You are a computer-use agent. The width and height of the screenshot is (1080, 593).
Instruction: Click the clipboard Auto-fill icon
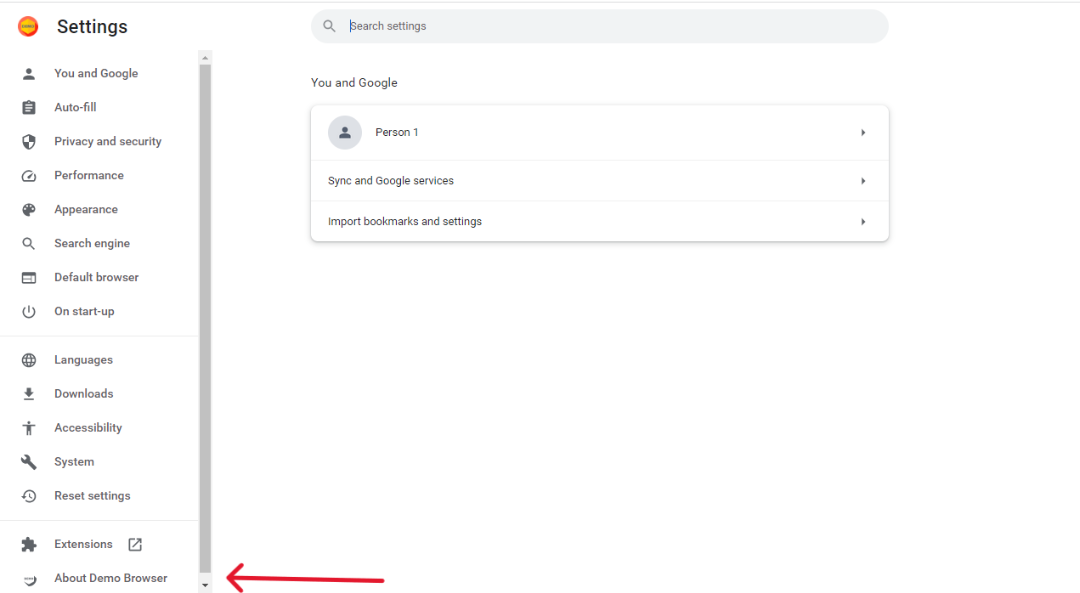coord(29,107)
